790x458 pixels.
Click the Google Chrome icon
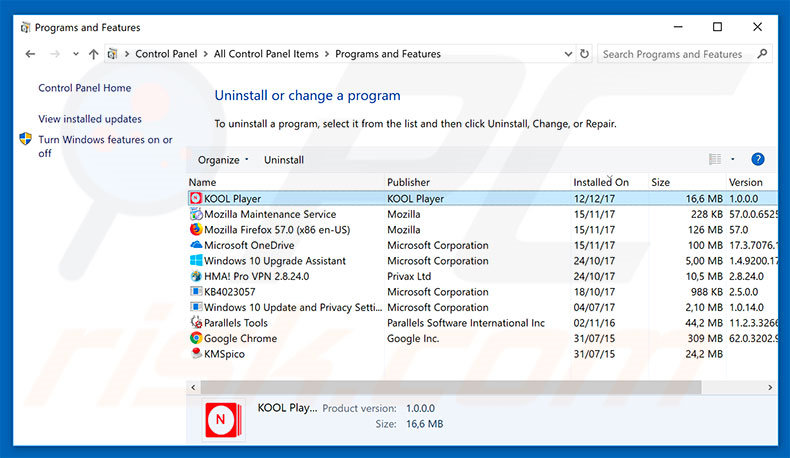[x=195, y=338]
